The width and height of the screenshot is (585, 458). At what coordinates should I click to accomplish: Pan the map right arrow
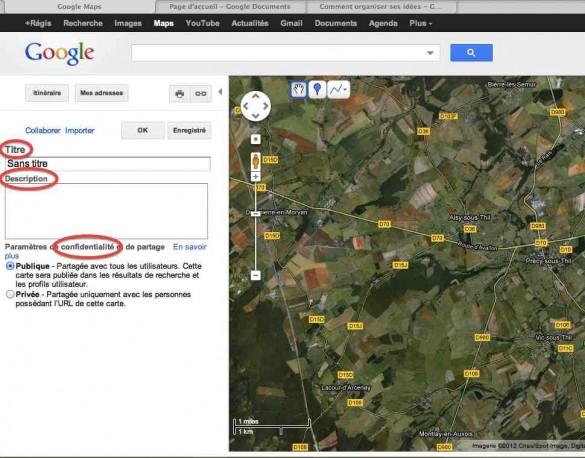[266, 106]
